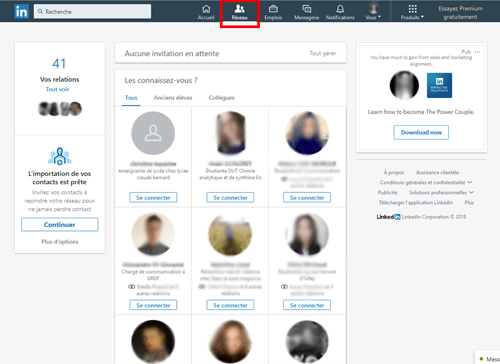
Task: Click the Download now button
Action: pos(421,132)
